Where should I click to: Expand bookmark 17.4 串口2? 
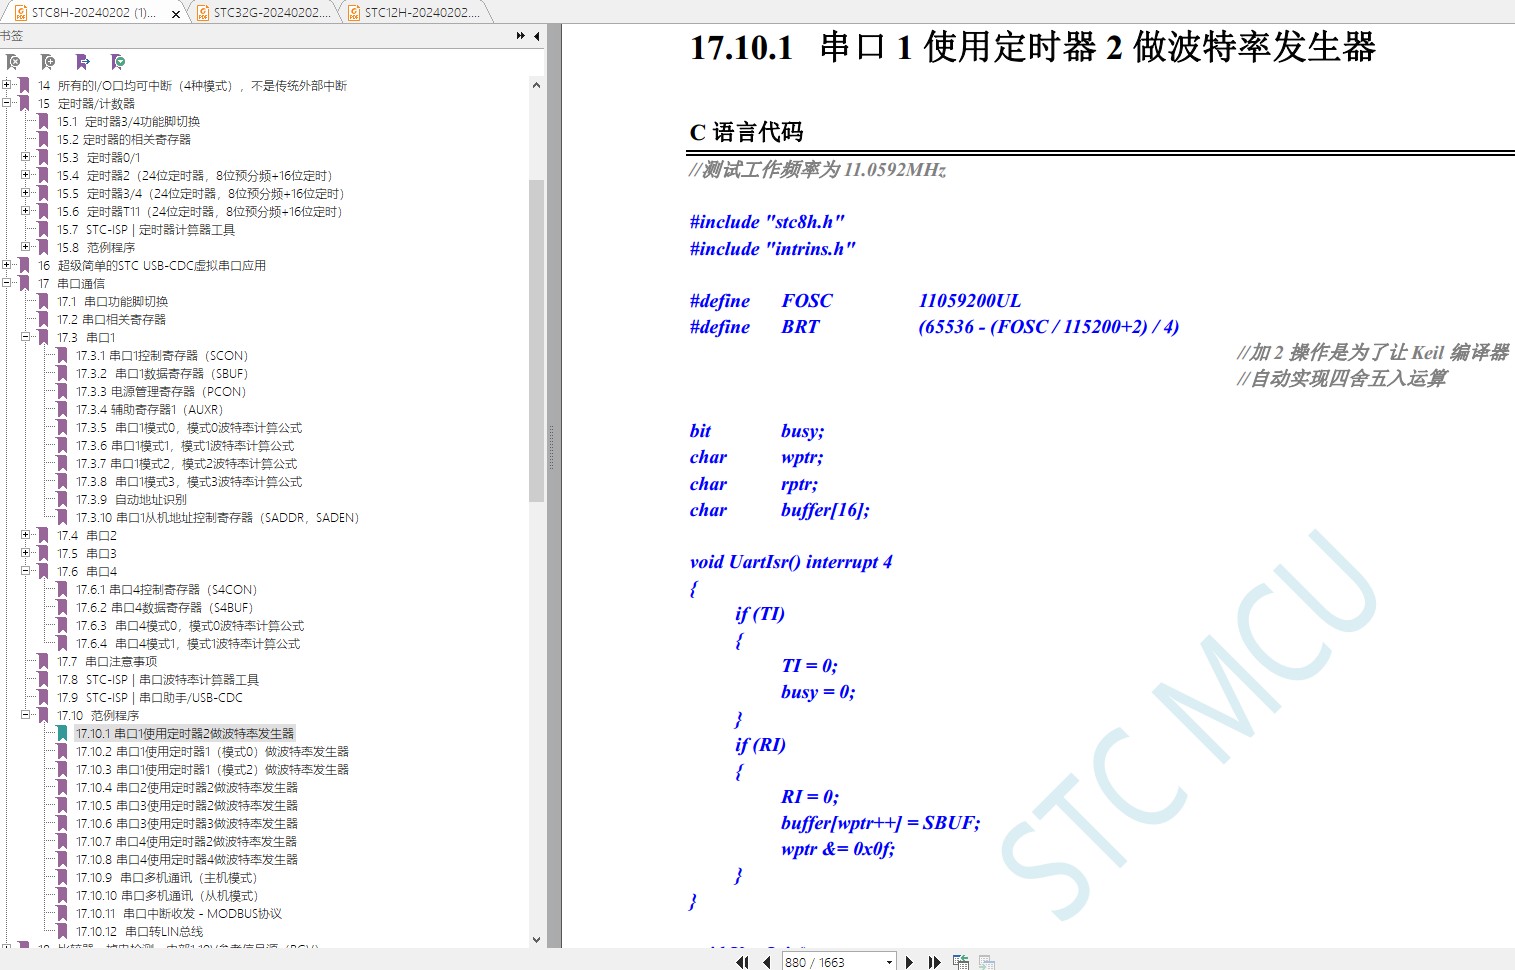coord(26,535)
